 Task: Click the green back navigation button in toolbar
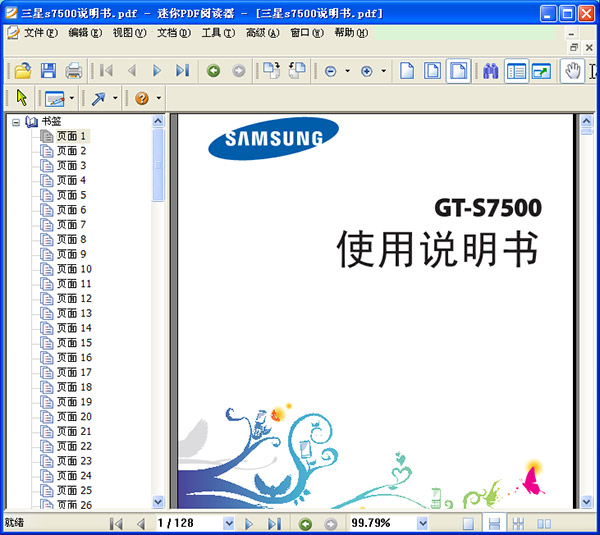tap(214, 71)
